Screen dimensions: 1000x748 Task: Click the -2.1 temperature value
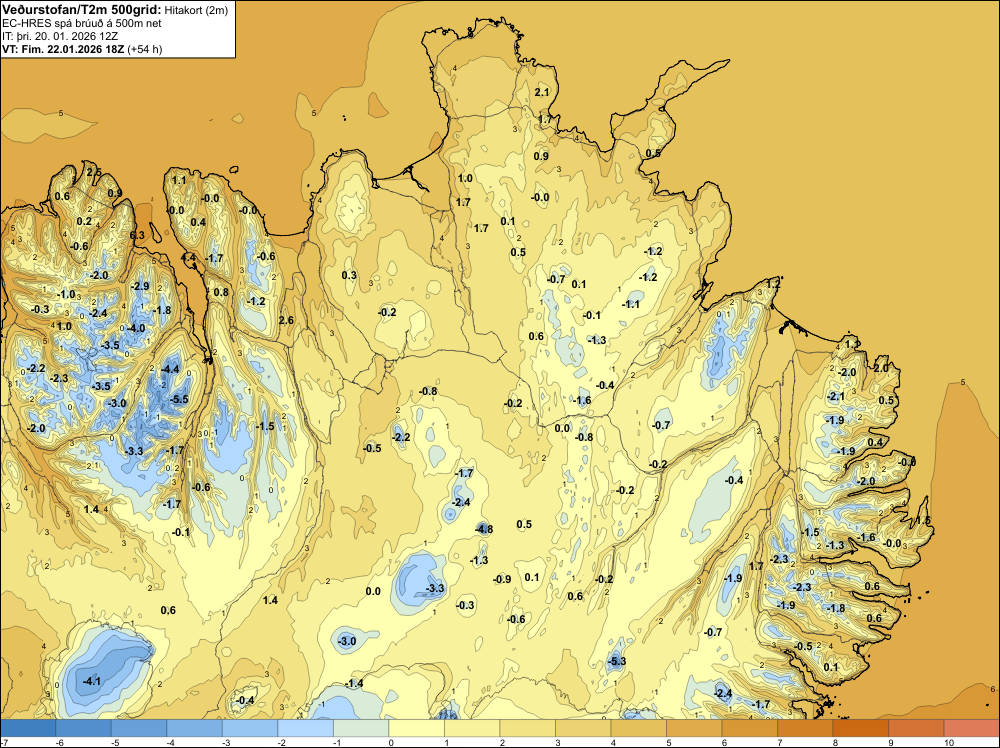(x=836, y=396)
